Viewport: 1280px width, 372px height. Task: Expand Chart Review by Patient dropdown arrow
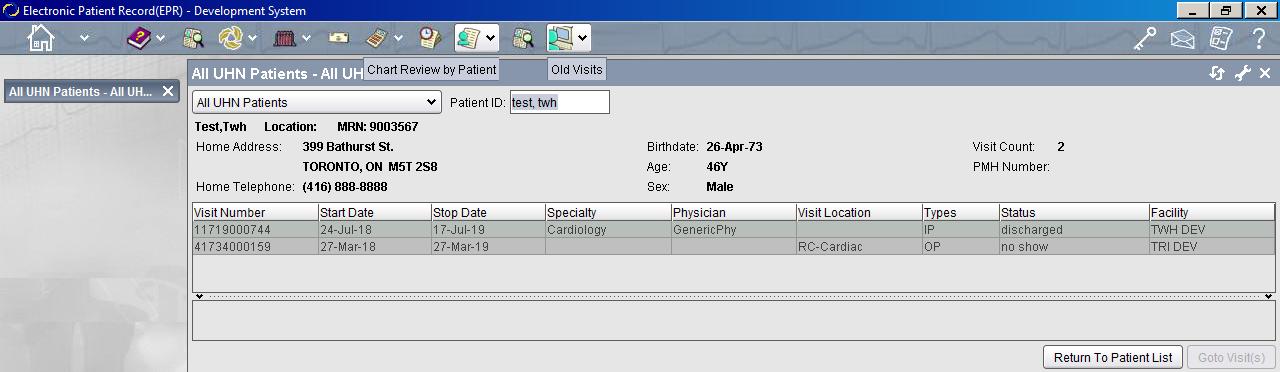[491, 38]
